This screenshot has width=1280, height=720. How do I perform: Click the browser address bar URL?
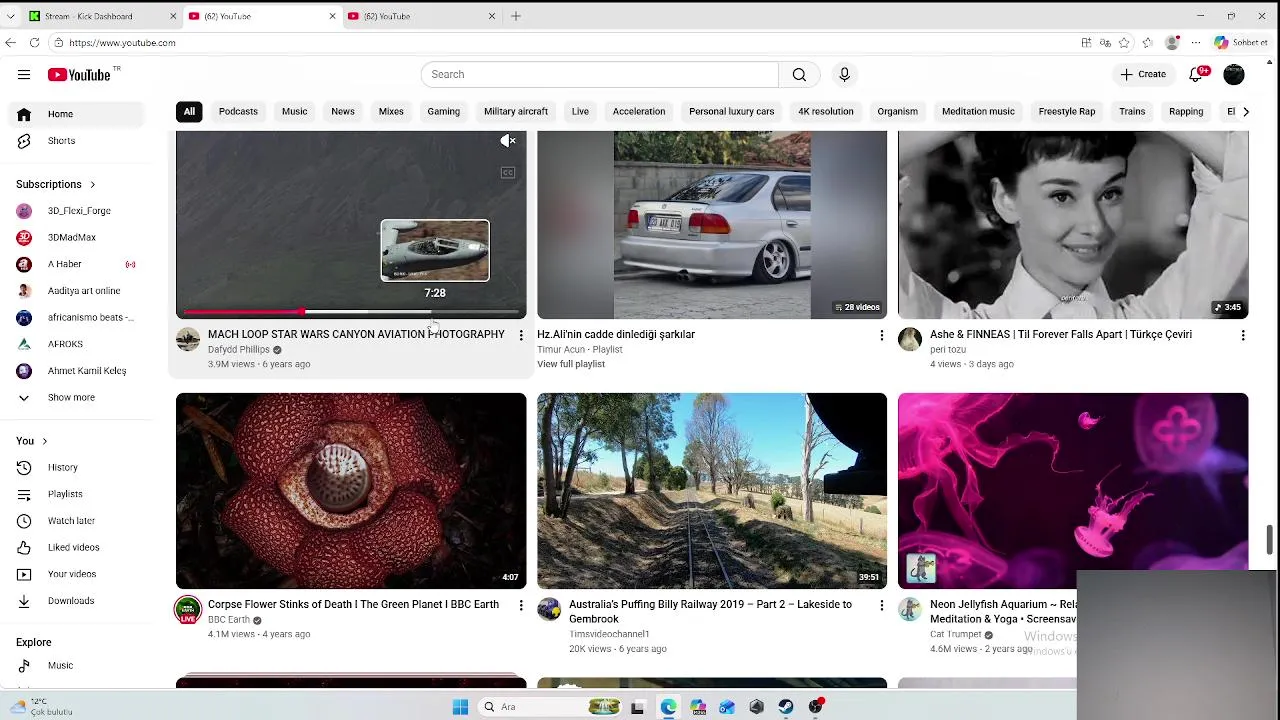122,43
